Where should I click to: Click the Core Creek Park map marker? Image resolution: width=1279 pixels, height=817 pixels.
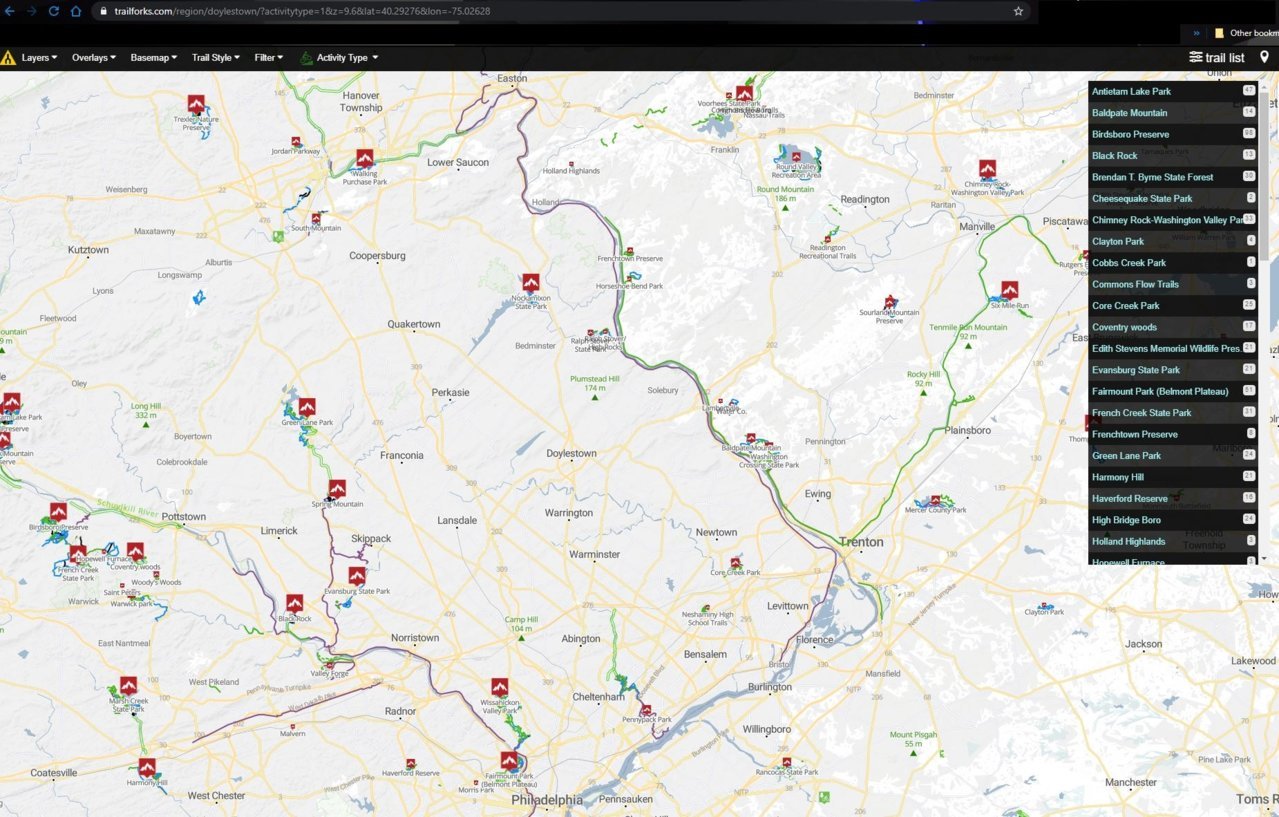pyautogui.click(x=736, y=563)
